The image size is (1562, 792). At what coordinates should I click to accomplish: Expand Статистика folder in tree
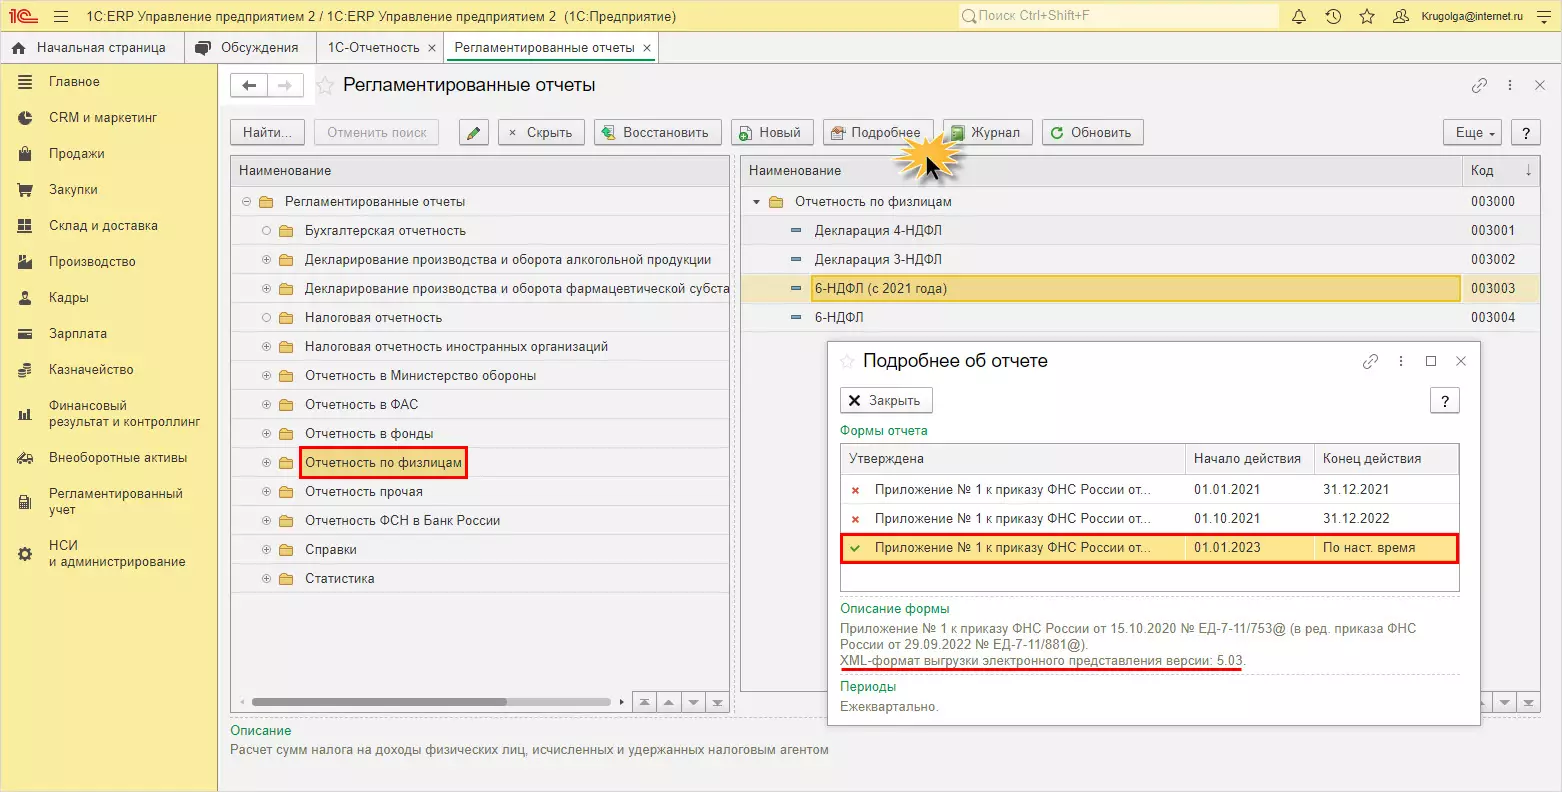pyautogui.click(x=267, y=579)
